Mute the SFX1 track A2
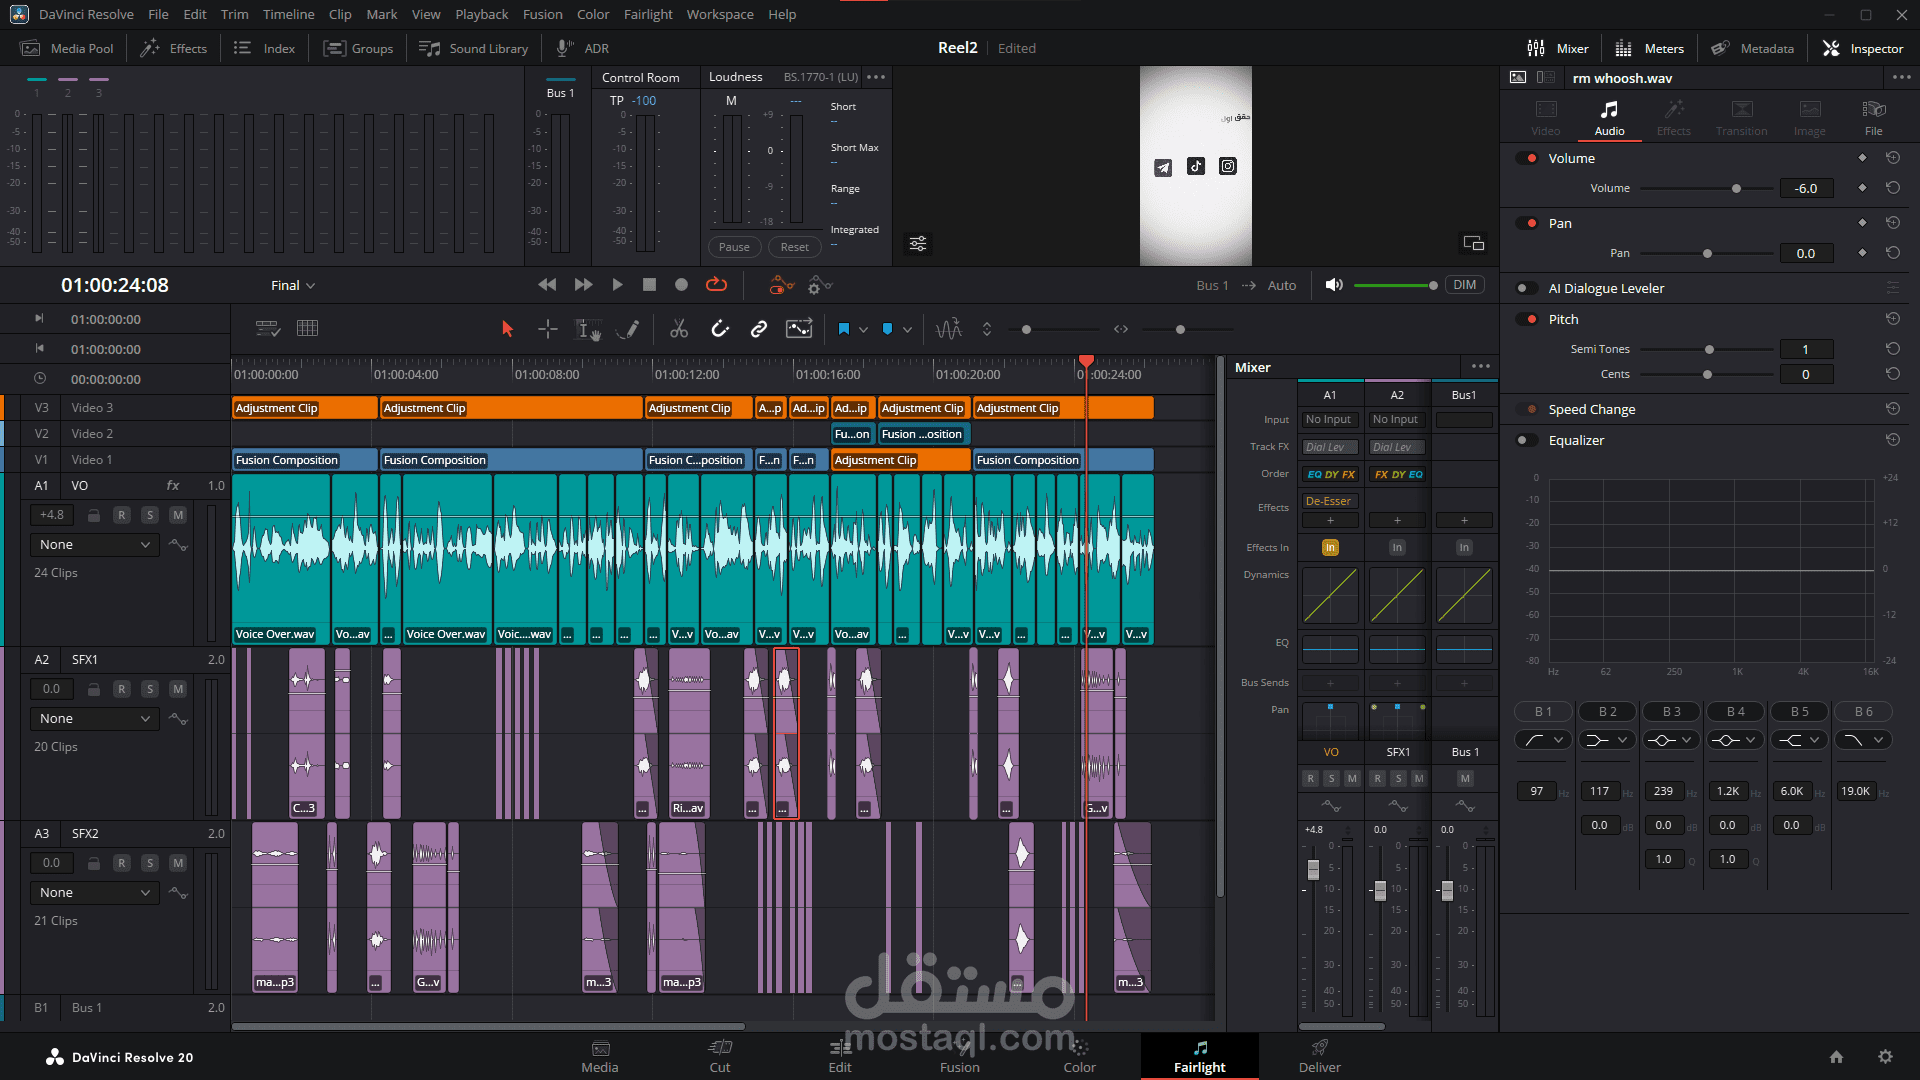This screenshot has height=1080, width=1920. (177, 689)
